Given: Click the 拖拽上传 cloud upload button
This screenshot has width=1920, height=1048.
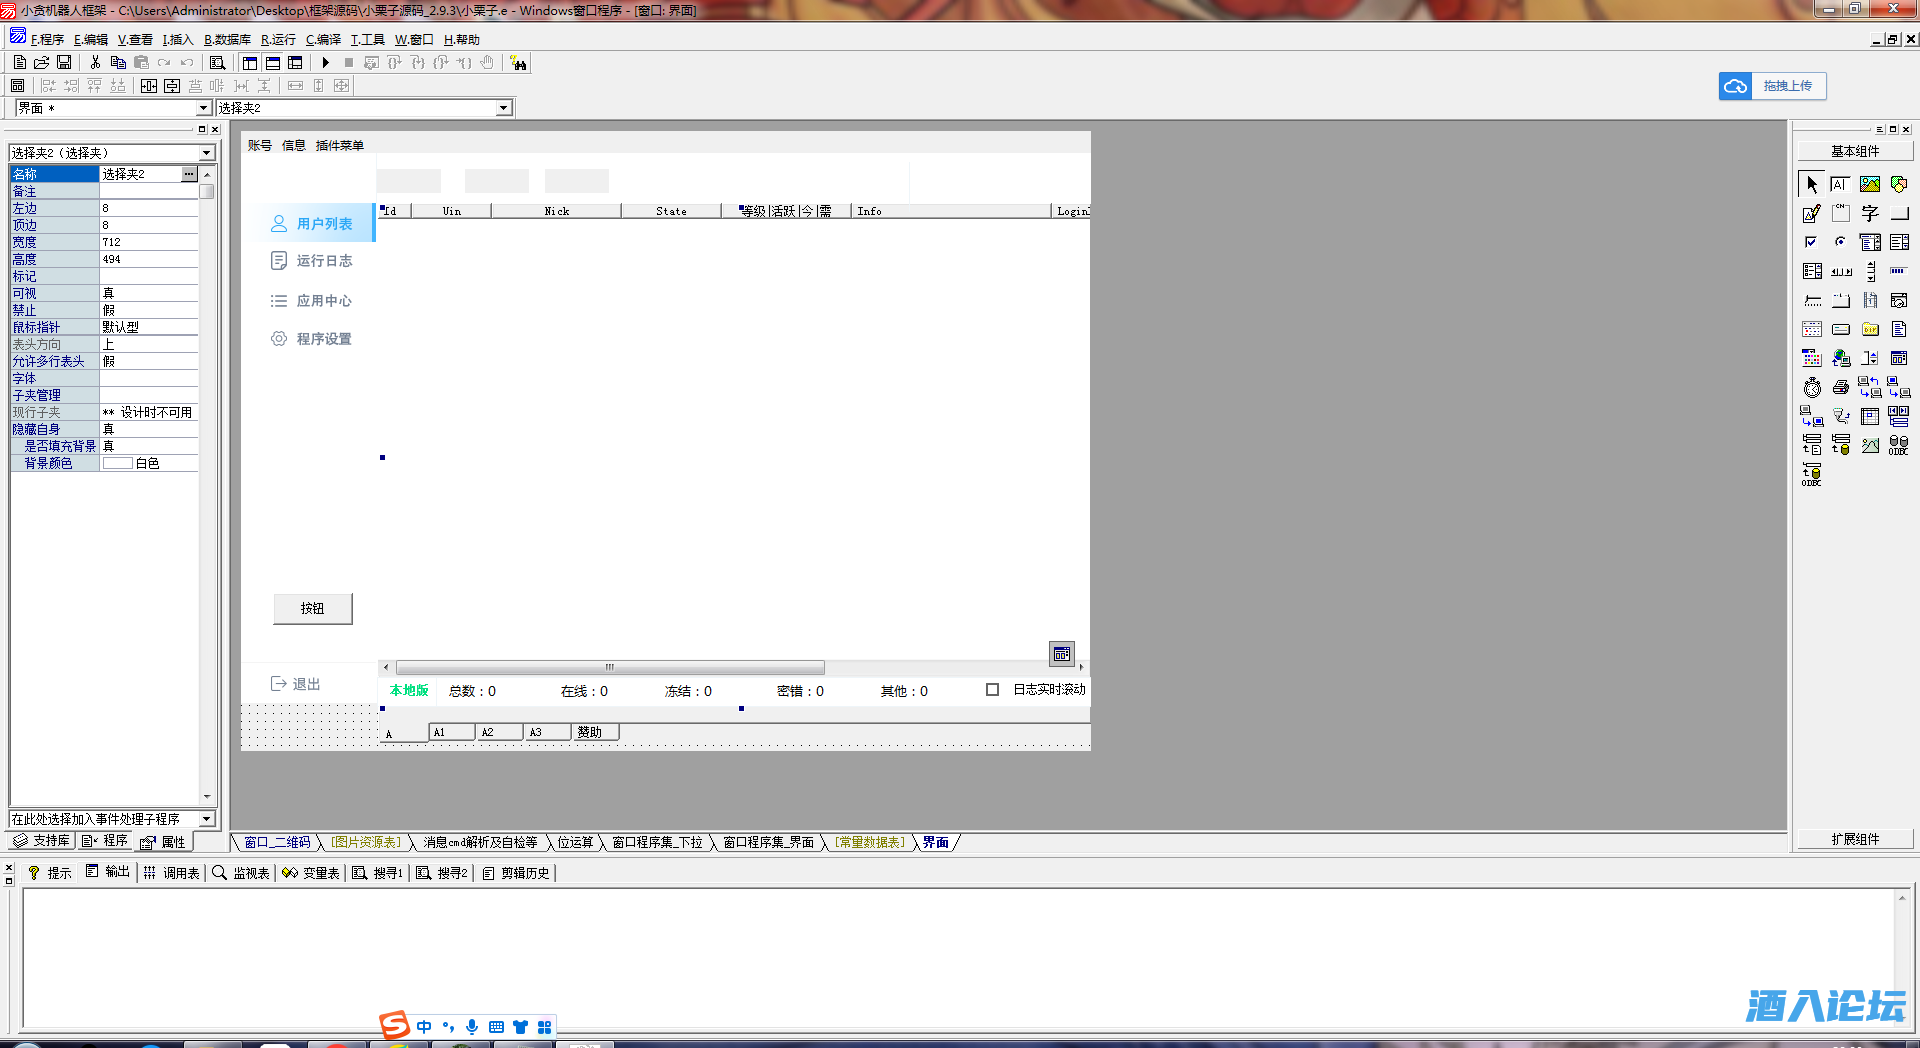Looking at the screenshot, I should click(1772, 86).
